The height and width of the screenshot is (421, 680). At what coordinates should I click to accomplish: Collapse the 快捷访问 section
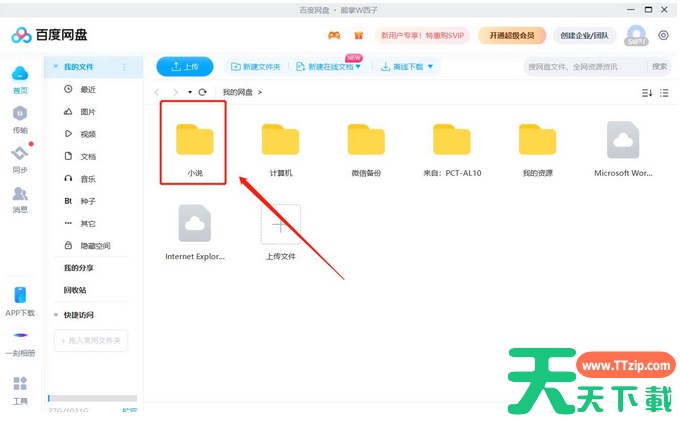tap(56, 315)
